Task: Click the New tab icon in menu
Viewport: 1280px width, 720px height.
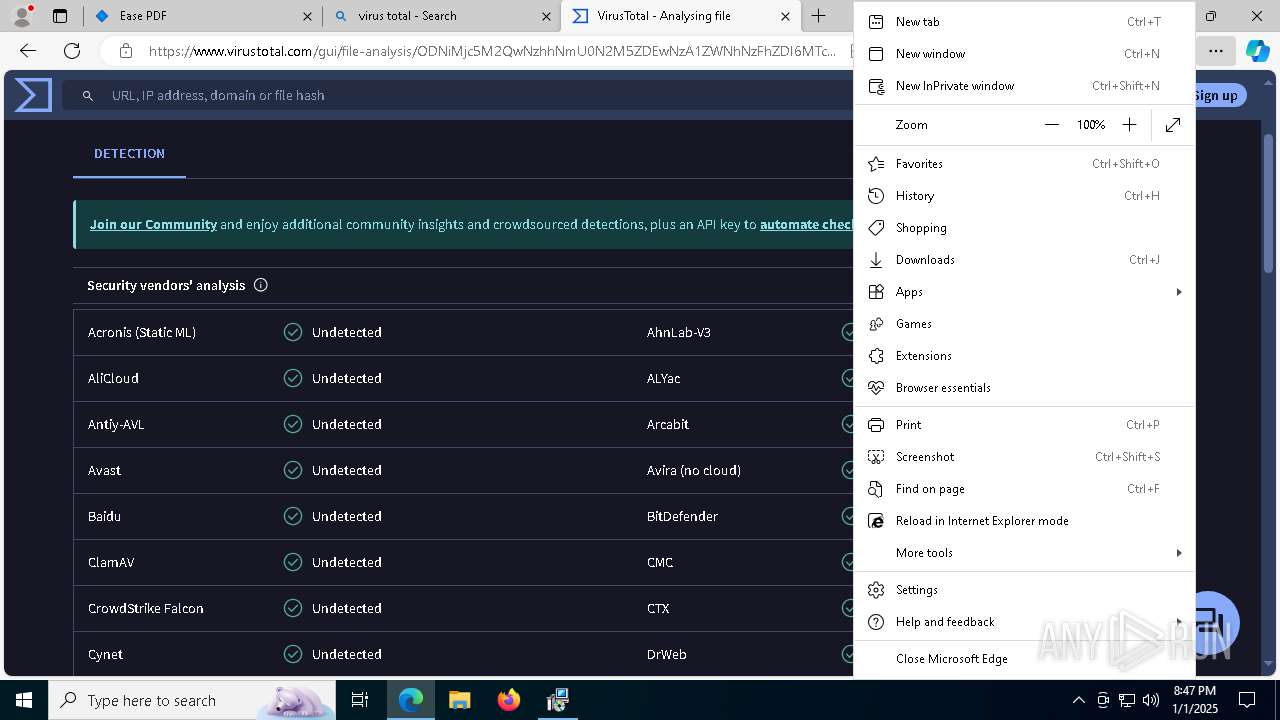Action: click(876, 22)
